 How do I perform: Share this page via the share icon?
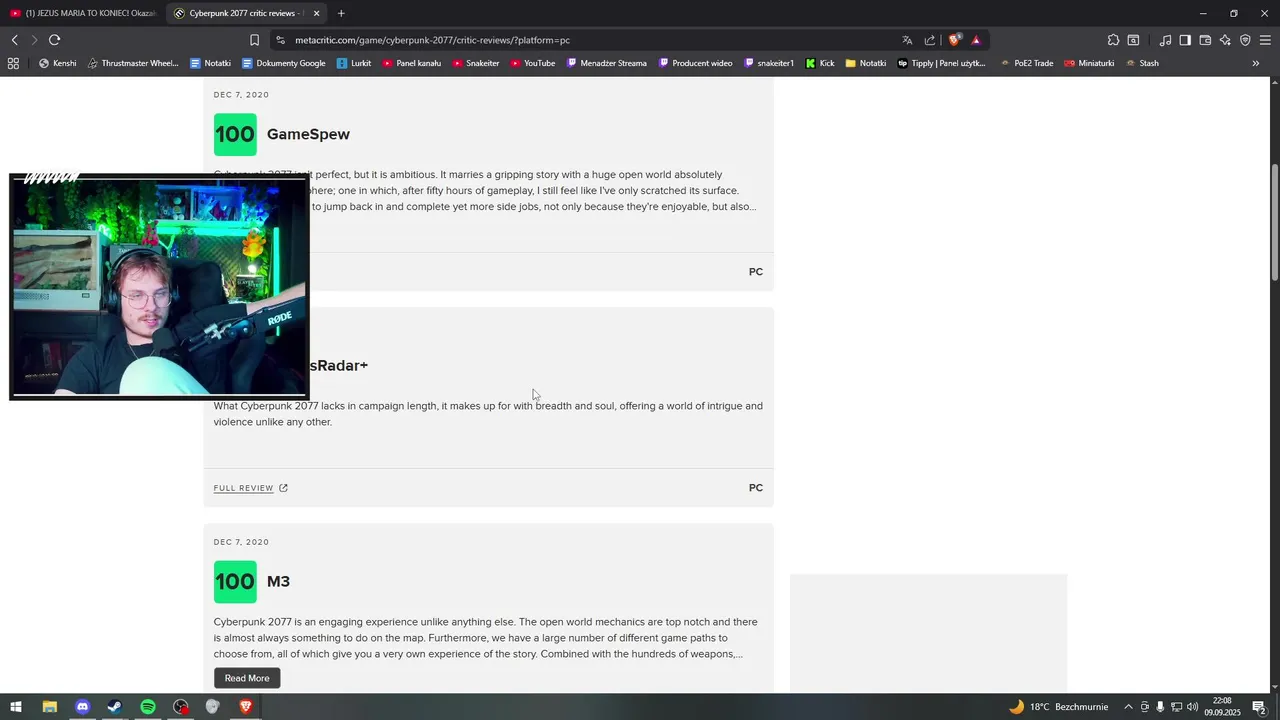tap(930, 40)
